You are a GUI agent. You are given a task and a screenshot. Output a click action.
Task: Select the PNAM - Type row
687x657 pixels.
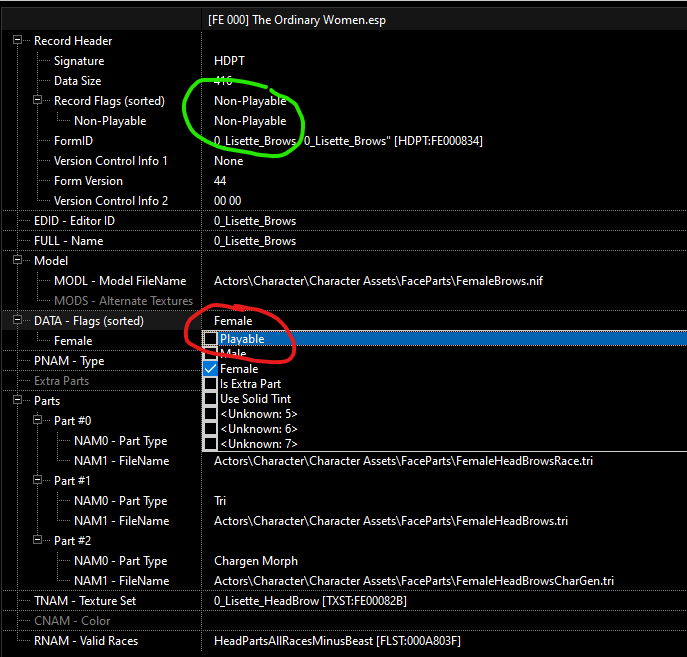coord(69,361)
